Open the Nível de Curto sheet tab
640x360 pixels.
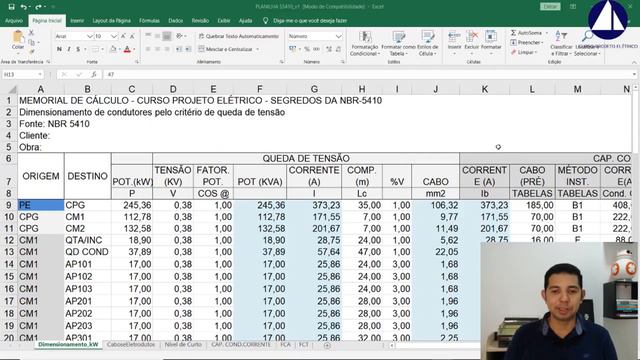183,345
